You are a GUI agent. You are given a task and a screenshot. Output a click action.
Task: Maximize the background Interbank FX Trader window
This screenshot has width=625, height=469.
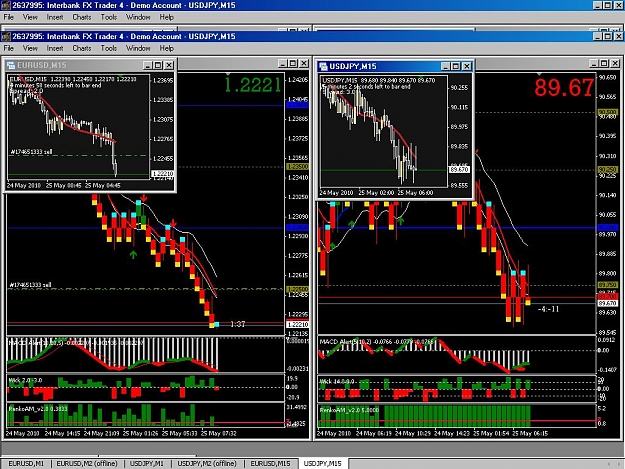click(x=607, y=5)
